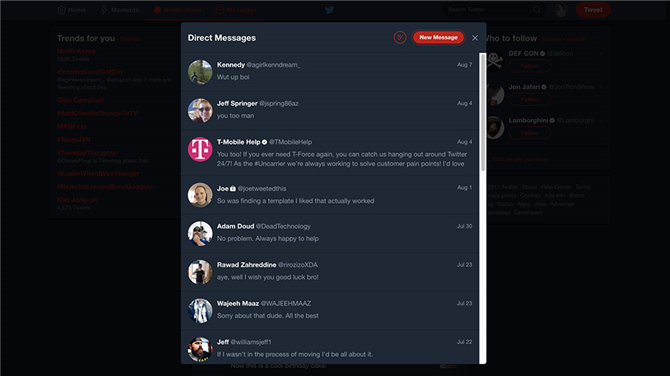
Task: Open Moments tab in the top bar
Action: pyautogui.click(x=120, y=10)
